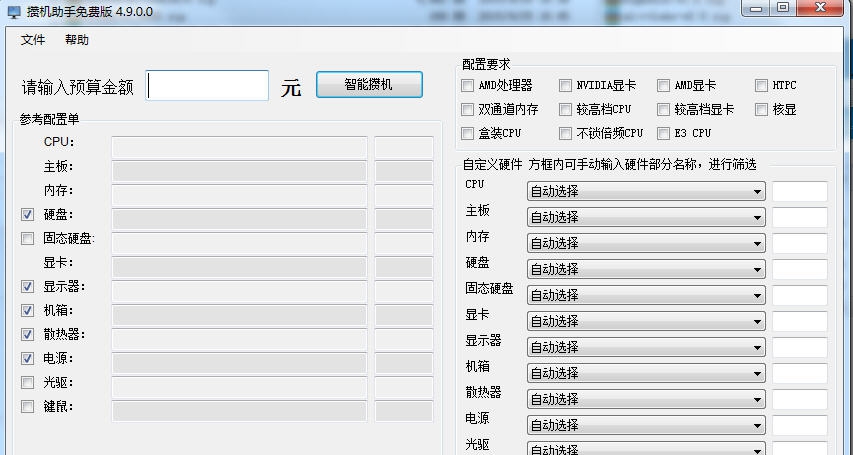
Task: Enable the NVIDIA显卡 checkbox
Action: (x=565, y=85)
